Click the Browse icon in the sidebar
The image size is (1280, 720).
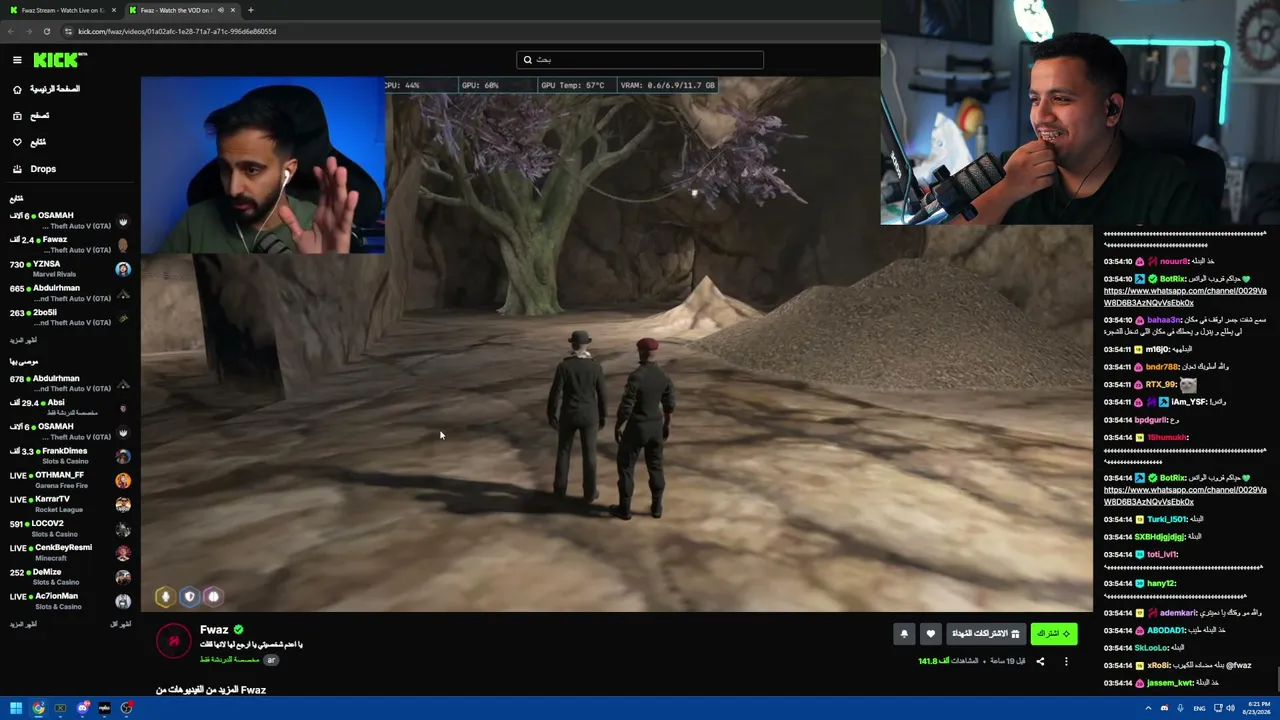pyautogui.click(x=17, y=116)
